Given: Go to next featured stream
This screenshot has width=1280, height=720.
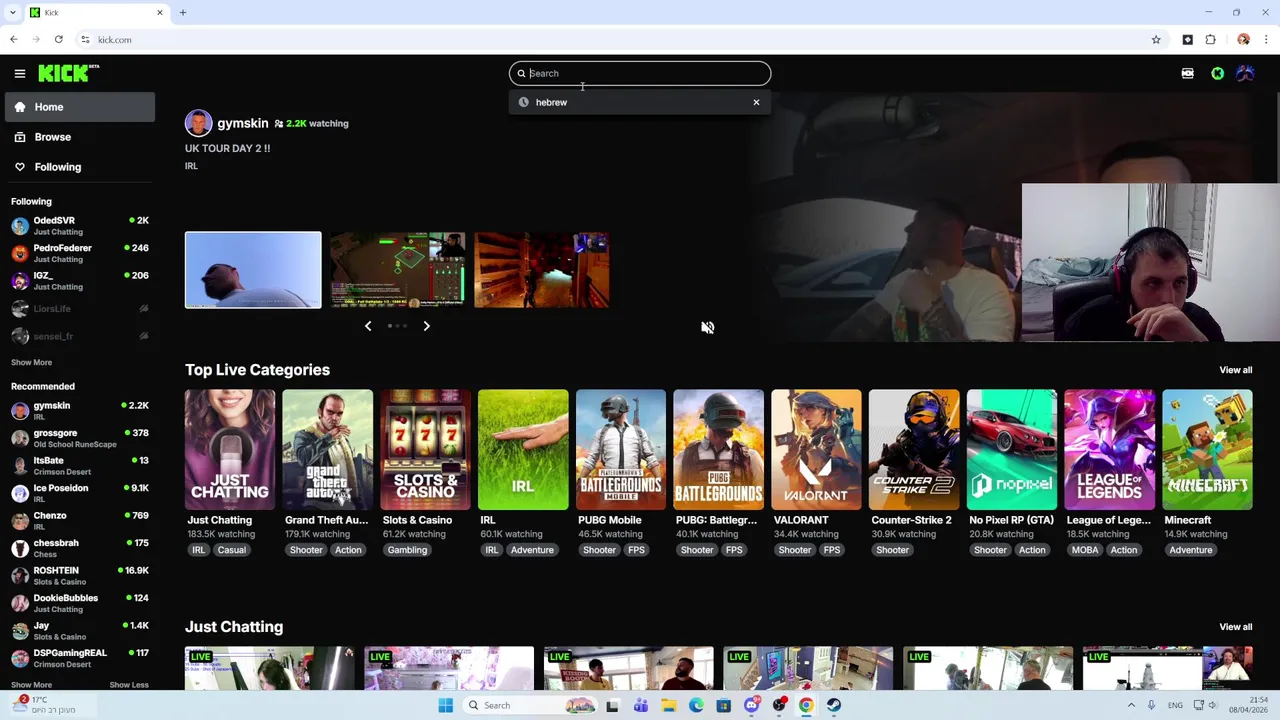Looking at the screenshot, I should [x=426, y=326].
